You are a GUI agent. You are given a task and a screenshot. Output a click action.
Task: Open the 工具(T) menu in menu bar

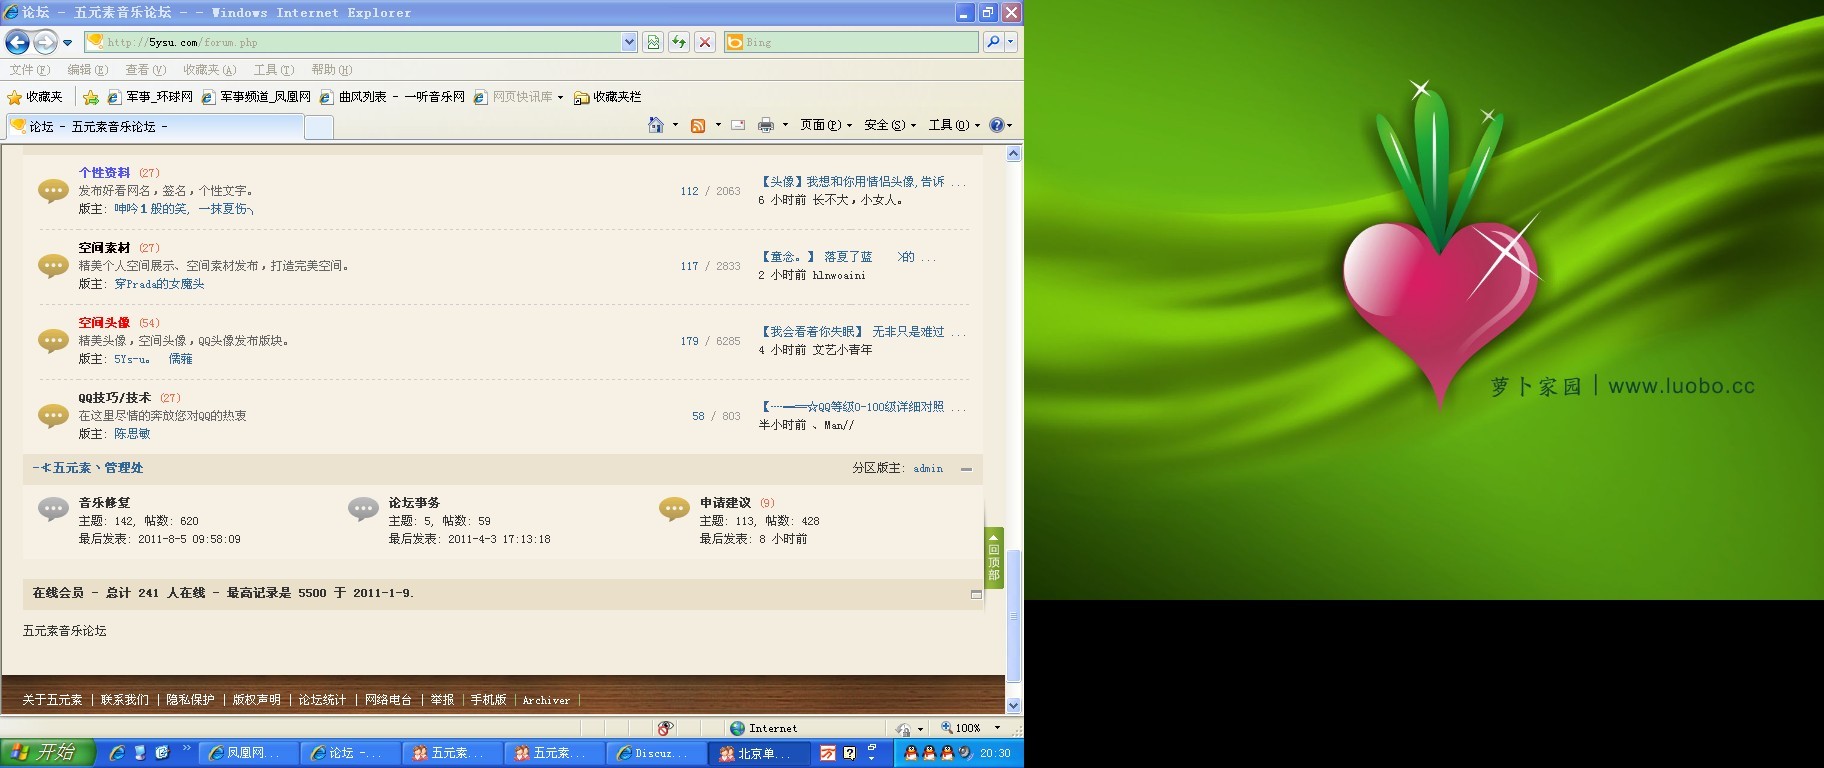[273, 70]
